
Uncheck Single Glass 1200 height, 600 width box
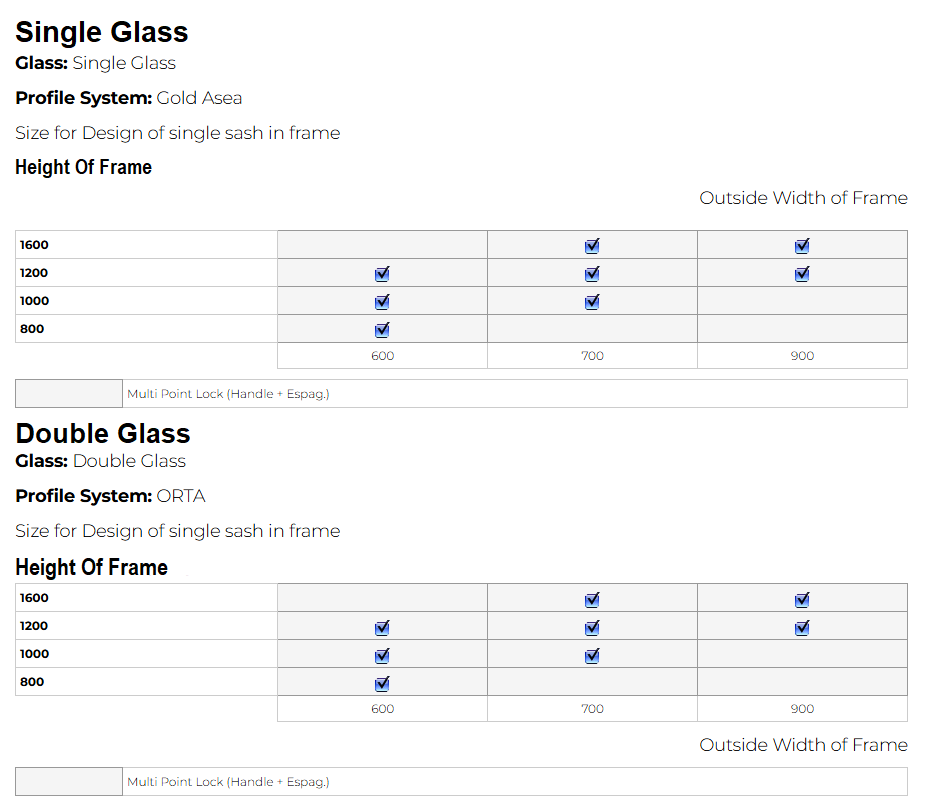382,274
